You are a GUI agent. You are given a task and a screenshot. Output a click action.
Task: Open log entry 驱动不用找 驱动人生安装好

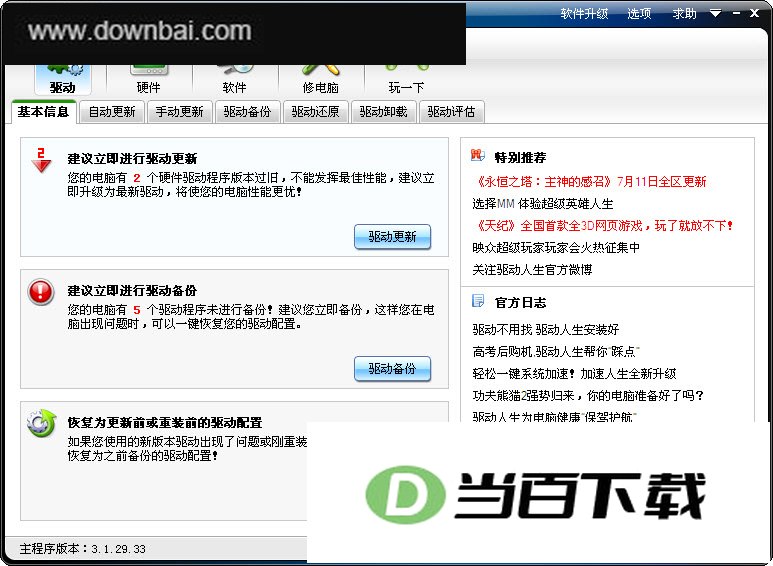tap(546, 329)
